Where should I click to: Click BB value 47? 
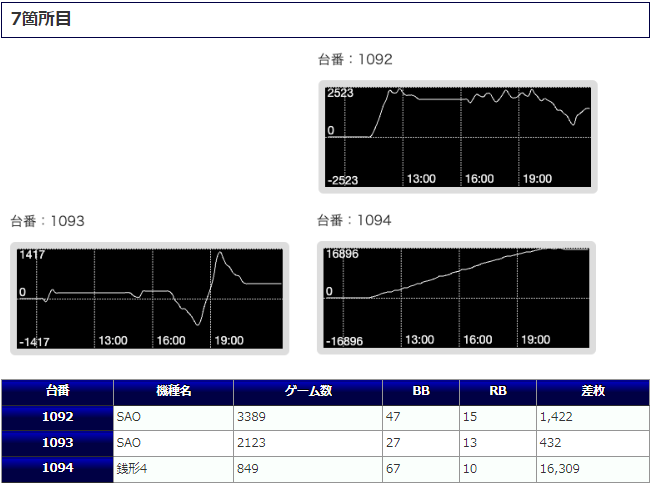click(393, 417)
